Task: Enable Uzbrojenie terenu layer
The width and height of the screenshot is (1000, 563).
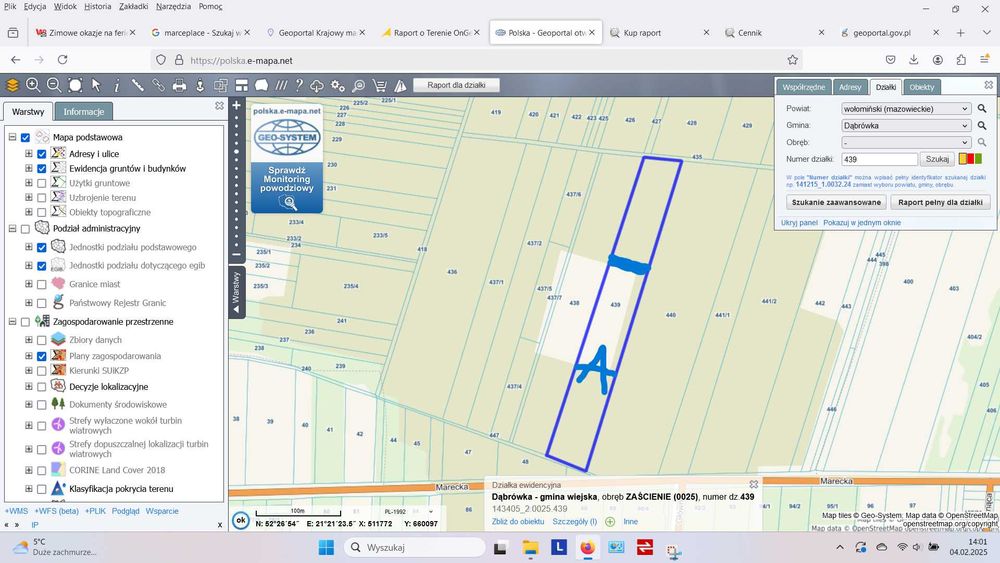Action: (41, 198)
